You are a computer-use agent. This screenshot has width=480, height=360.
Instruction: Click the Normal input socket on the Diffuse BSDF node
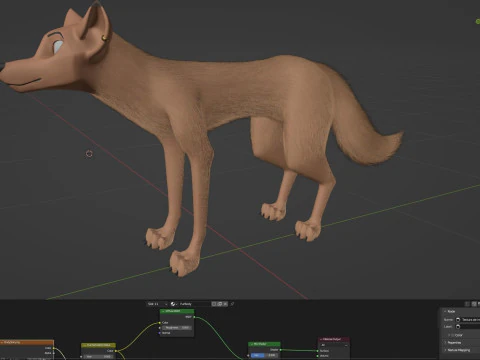tap(160, 333)
